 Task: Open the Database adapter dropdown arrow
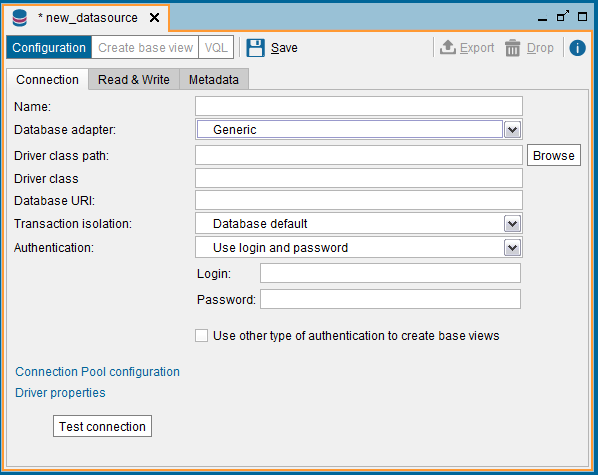point(512,130)
